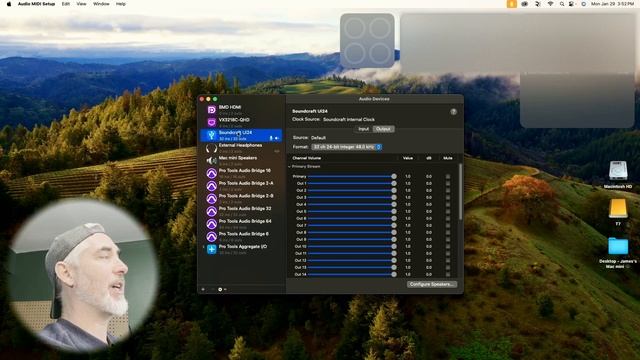
Task: Open the Window menu
Action: click(x=101, y=4)
